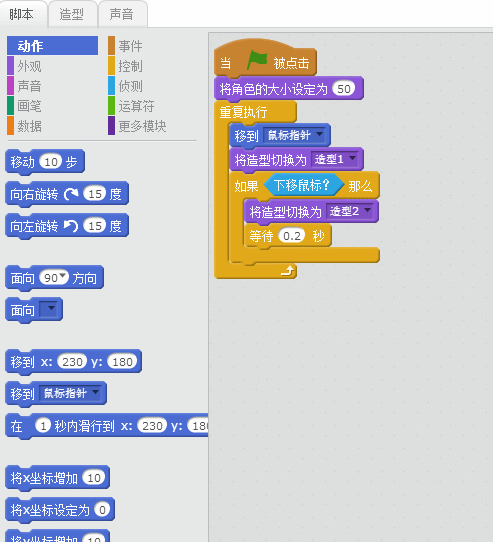Switch to the 脚本 tab
Image resolution: width=493 pixels, height=542 pixels.
click(21, 15)
